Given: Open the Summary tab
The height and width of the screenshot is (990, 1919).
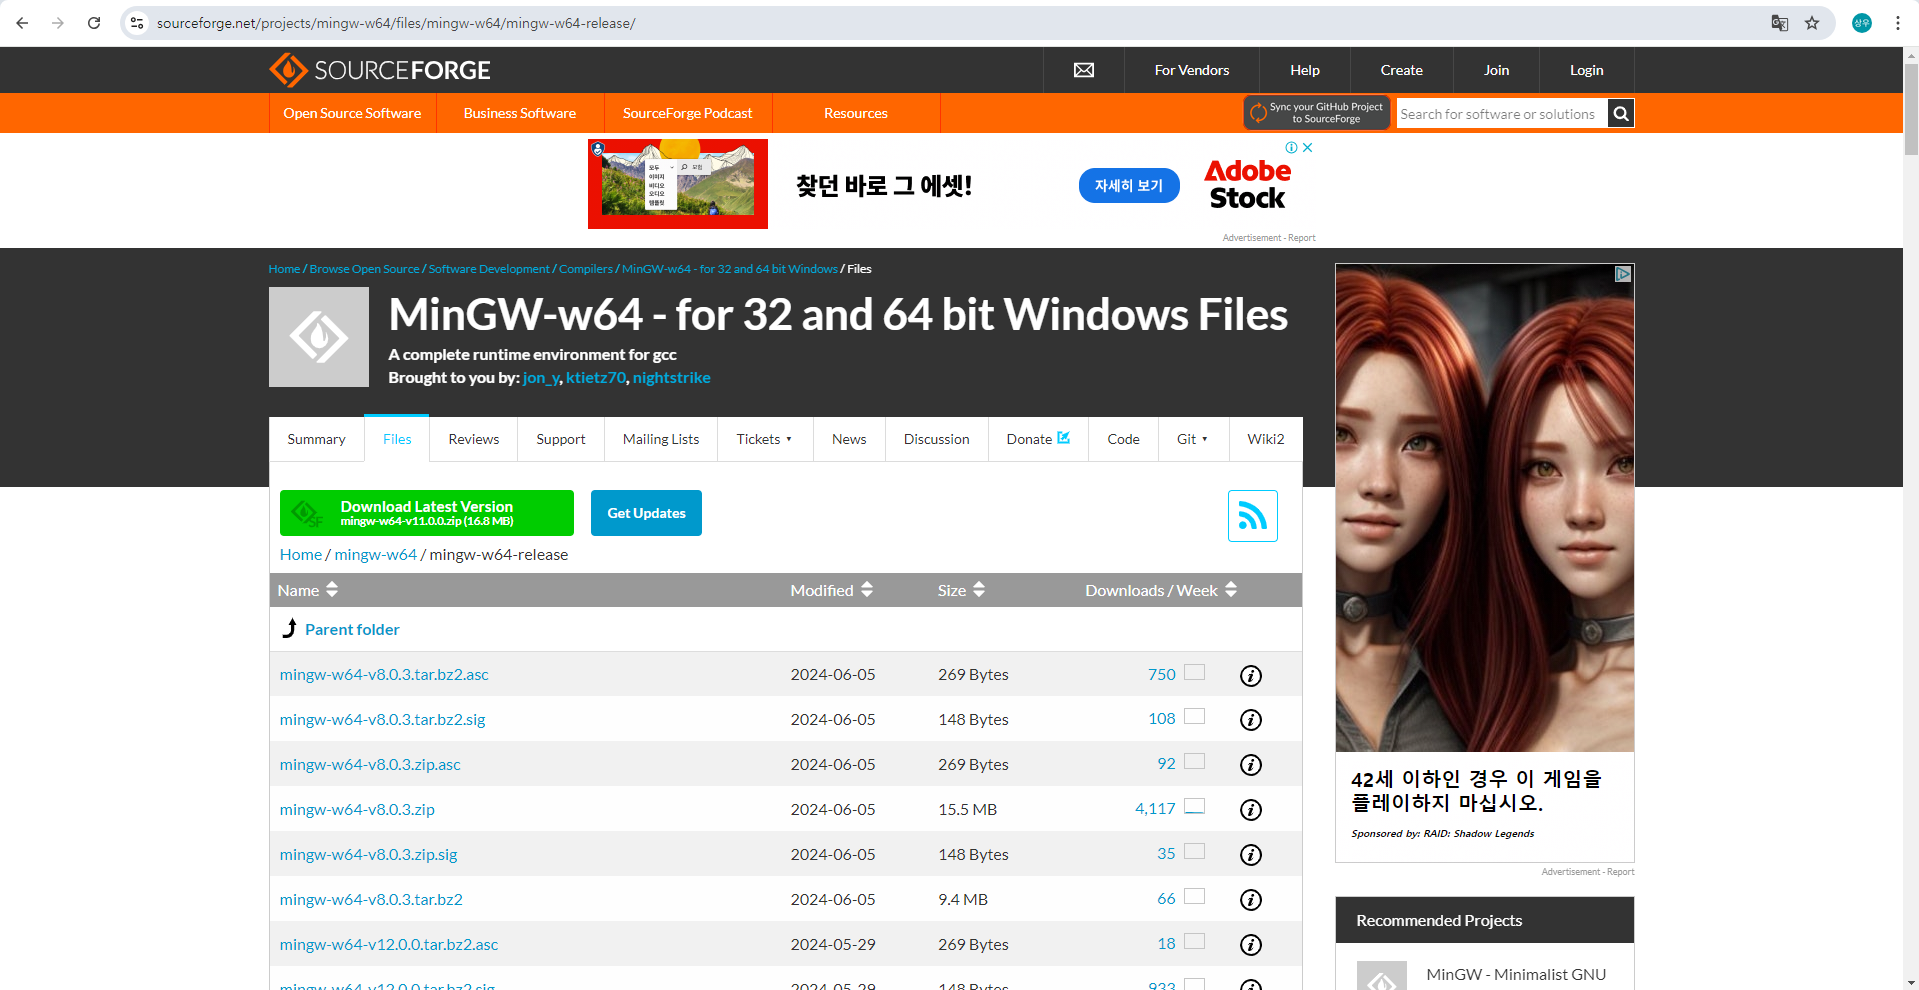Looking at the screenshot, I should pyautogui.click(x=316, y=439).
